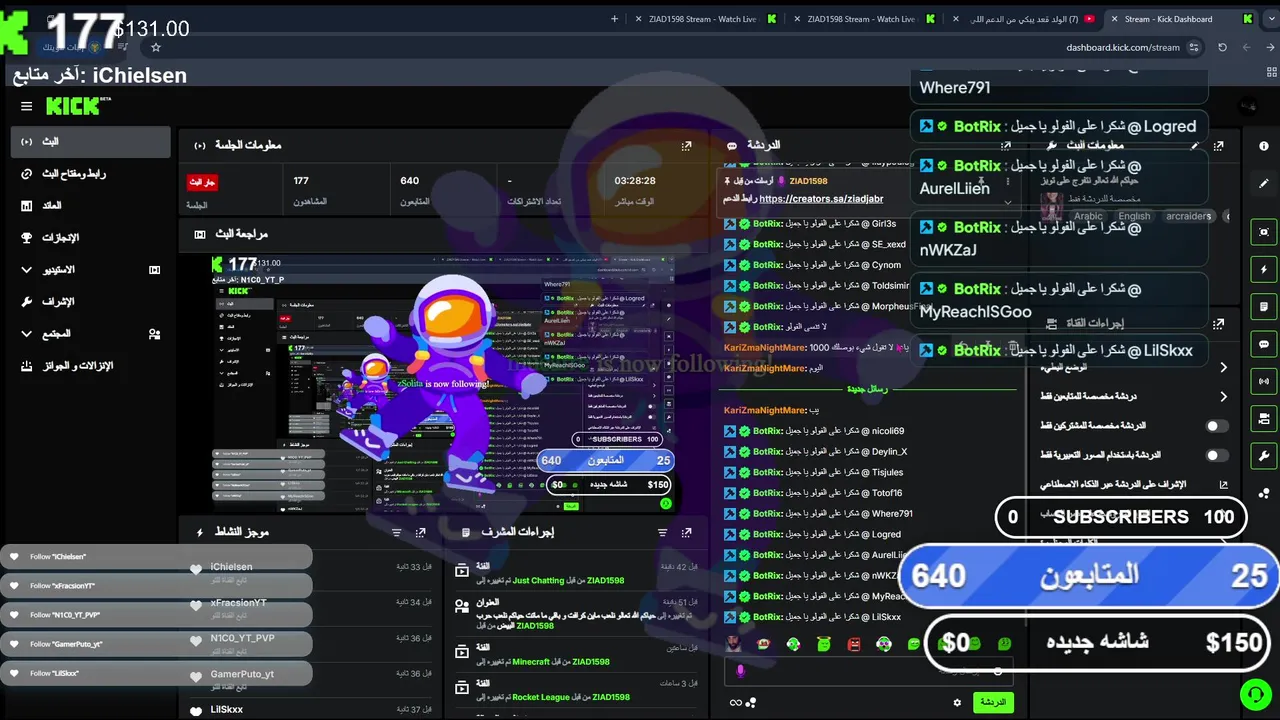
Task: Open رابط ومفتاح البث sidebar item
Action: click(91, 174)
